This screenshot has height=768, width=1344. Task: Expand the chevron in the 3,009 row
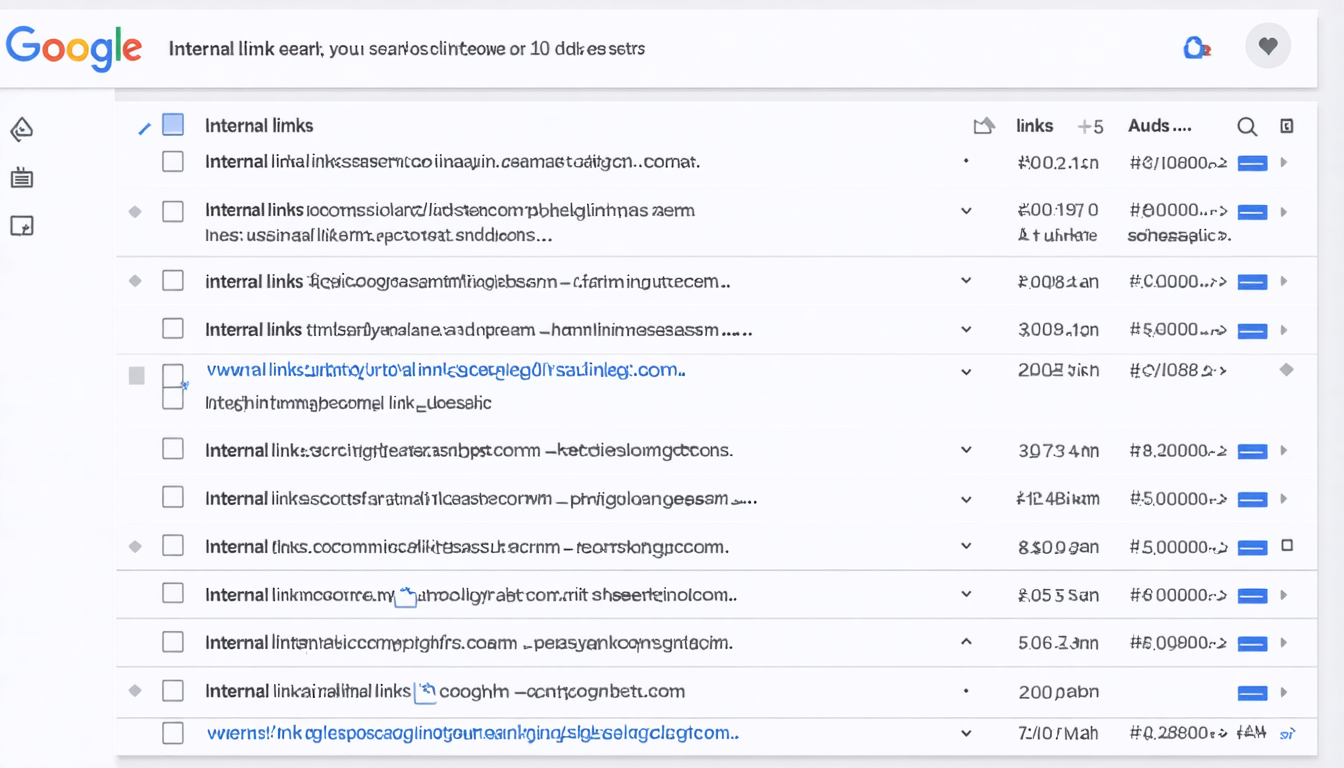[x=966, y=329]
